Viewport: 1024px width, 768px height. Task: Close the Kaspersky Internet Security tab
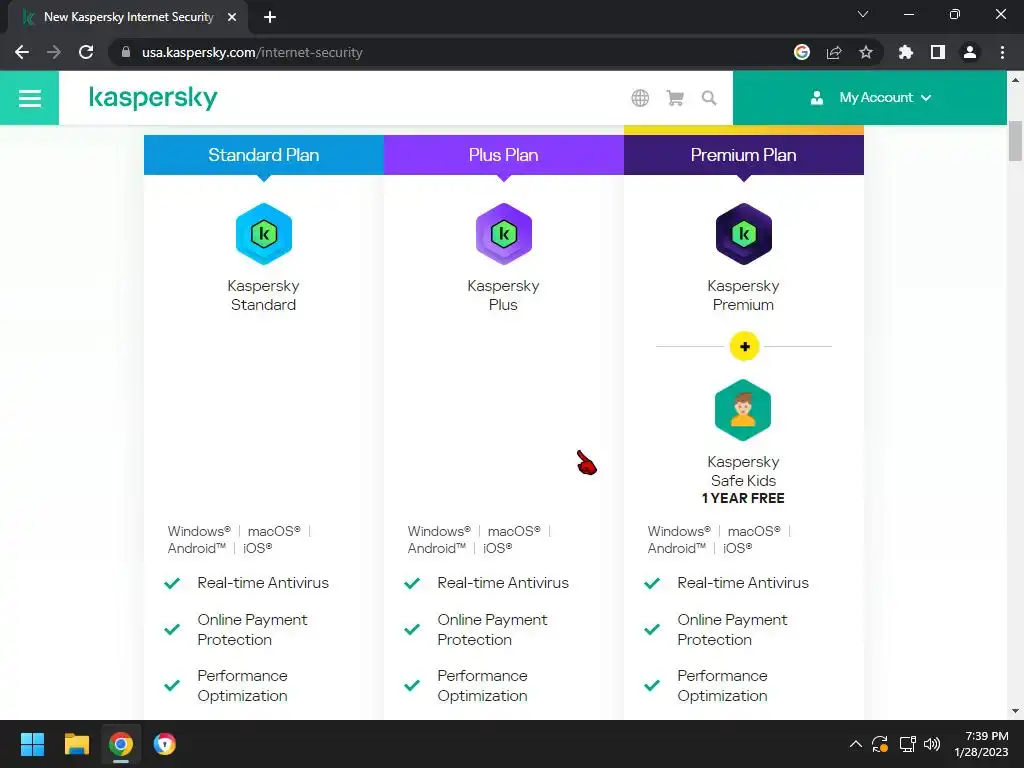pyautogui.click(x=232, y=17)
